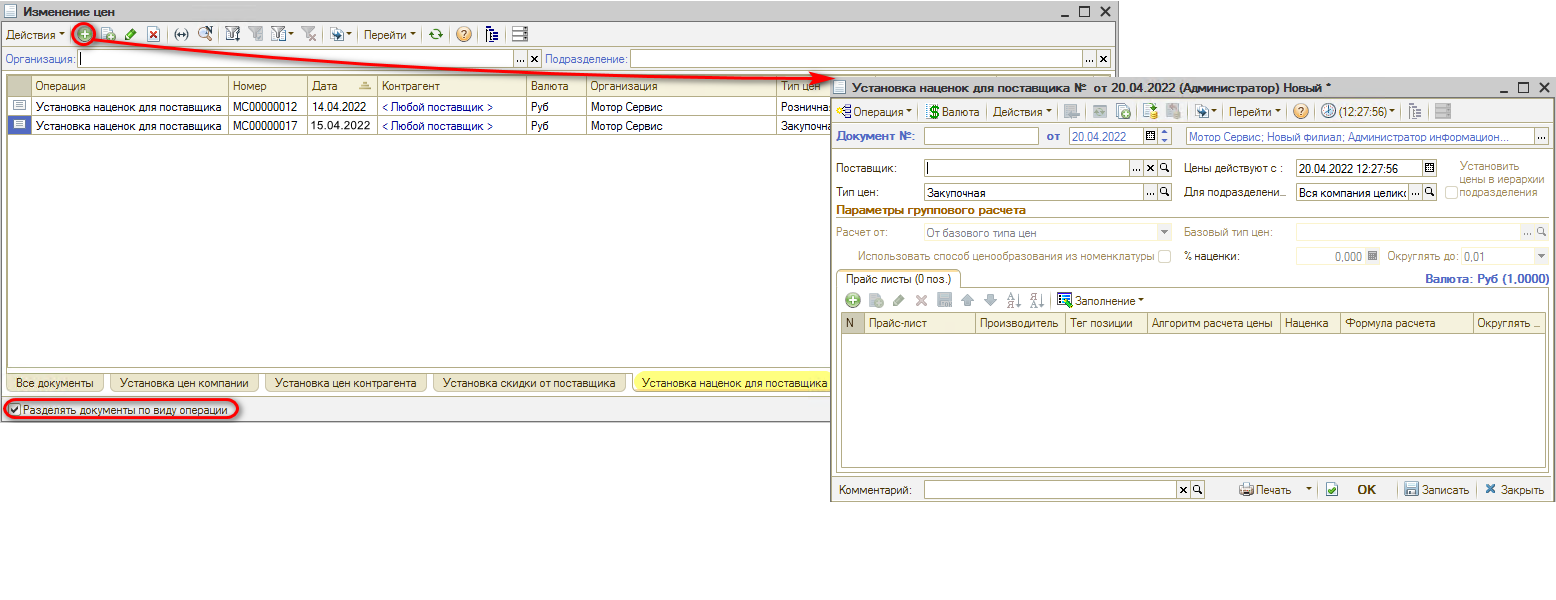Open the Заполнение dropdown
1556x600 pixels.
pos(1101,300)
